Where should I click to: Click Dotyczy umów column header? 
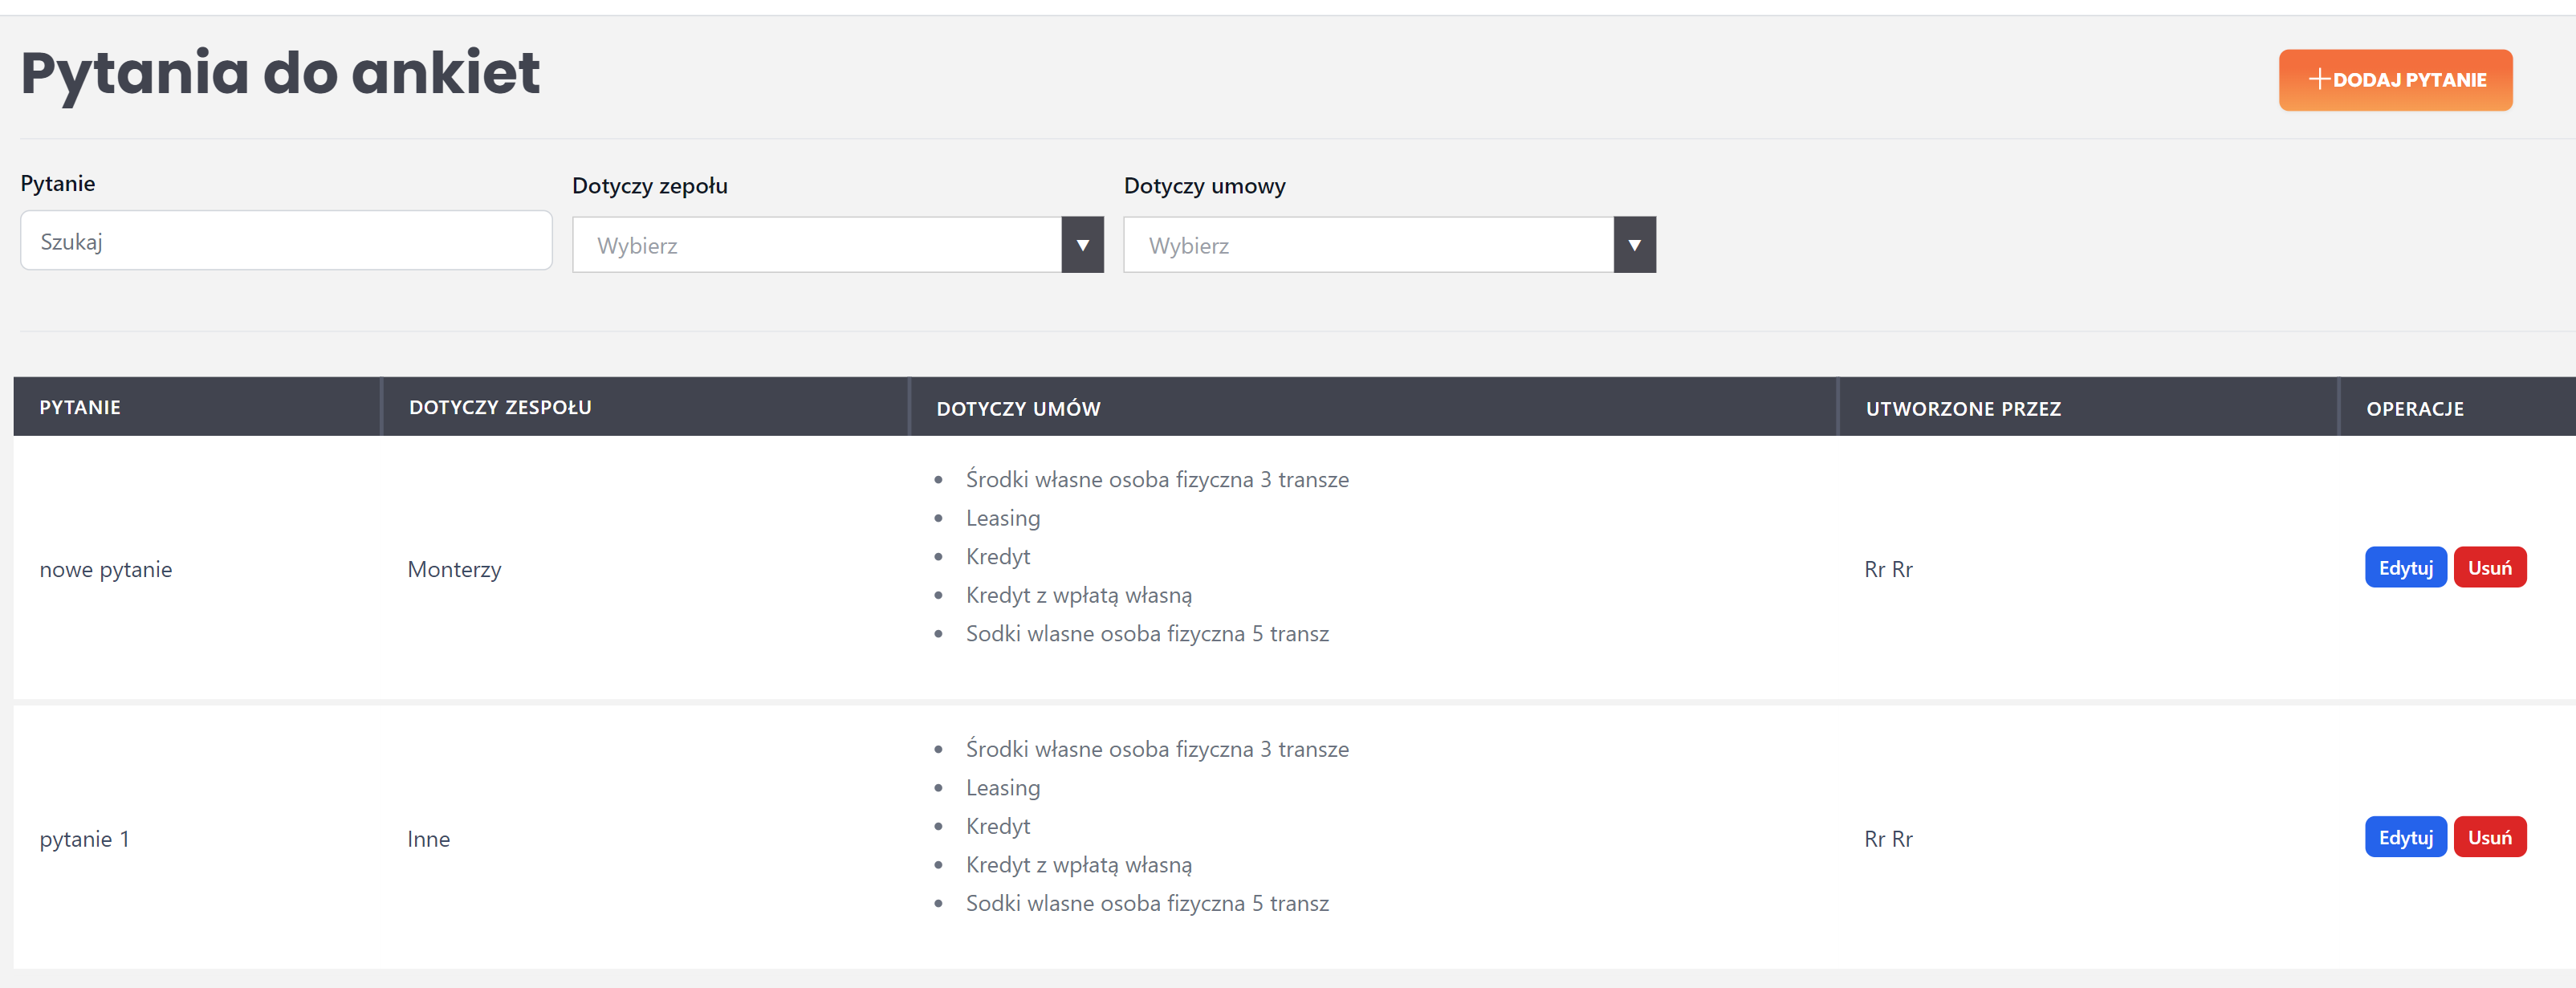point(1018,409)
